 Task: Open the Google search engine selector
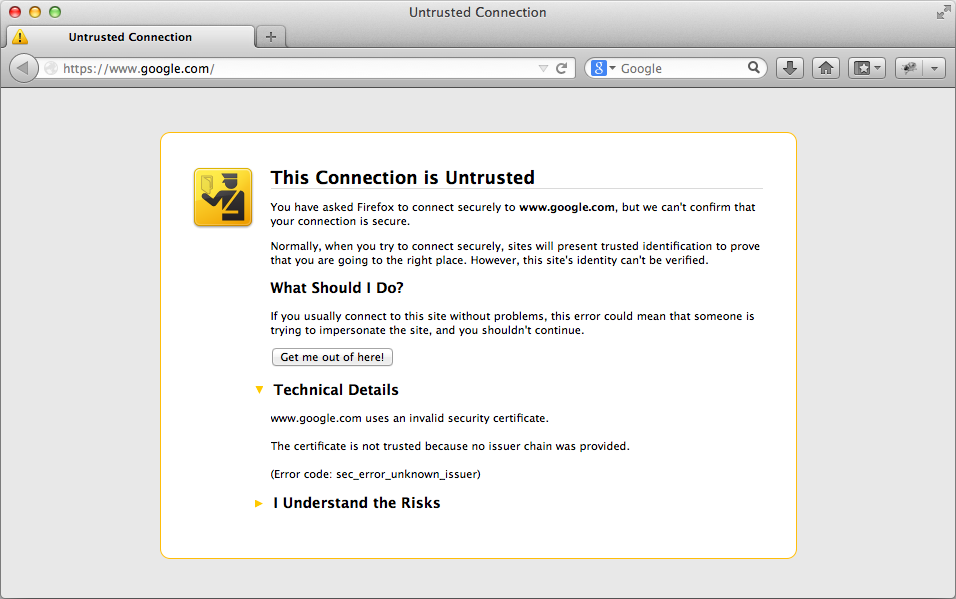click(604, 68)
